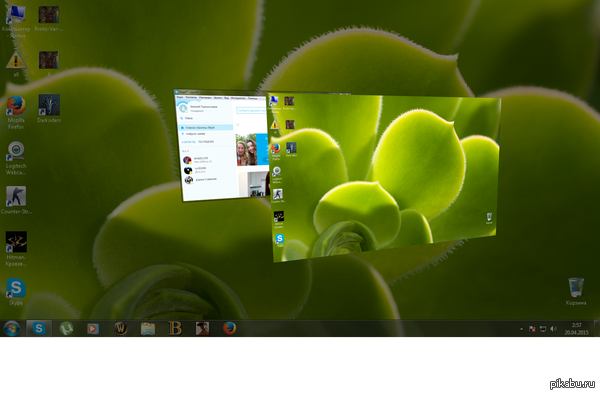Open the volume speaker tray icon
The image size is (600, 395).
pyautogui.click(x=553, y=329)
